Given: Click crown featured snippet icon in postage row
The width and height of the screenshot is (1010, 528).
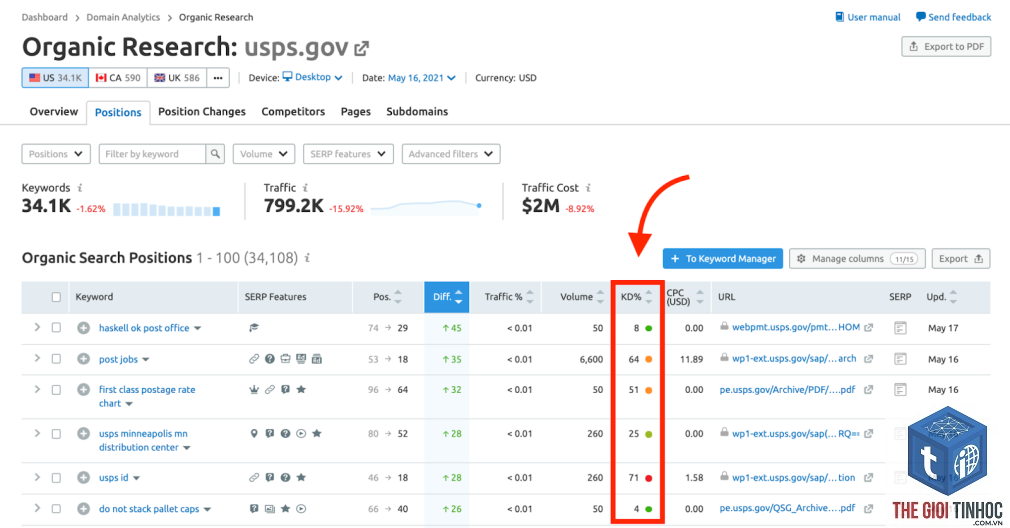Looking at the screenshot, I should click(254, 390).
